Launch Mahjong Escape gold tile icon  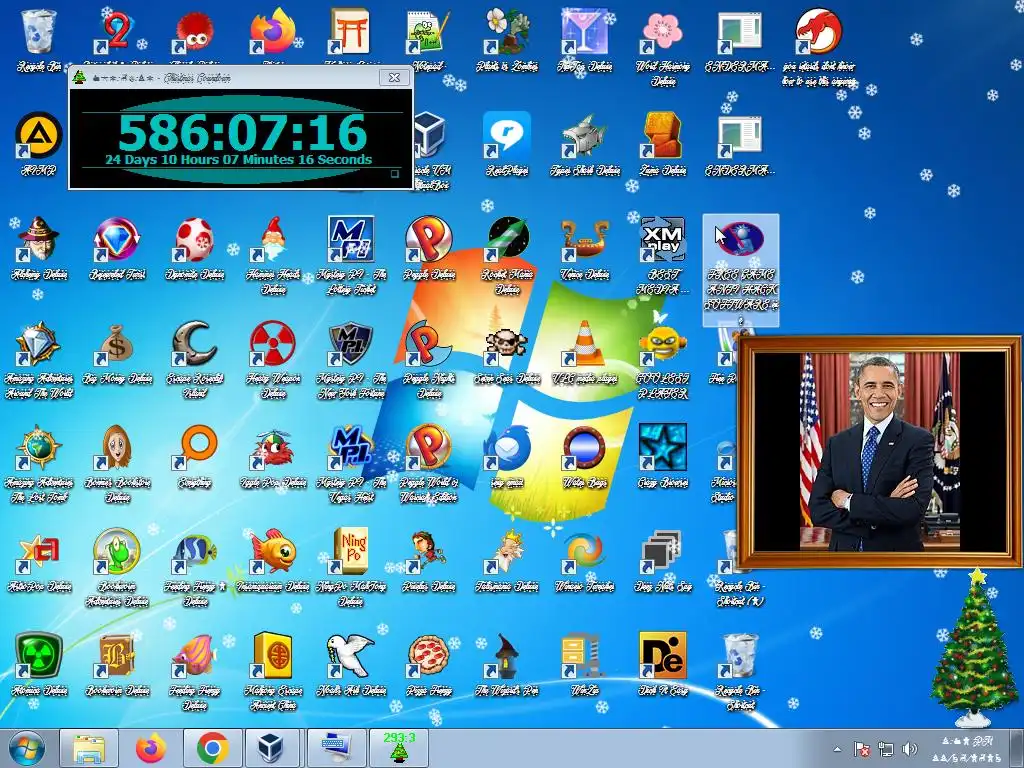coord(273,656)
